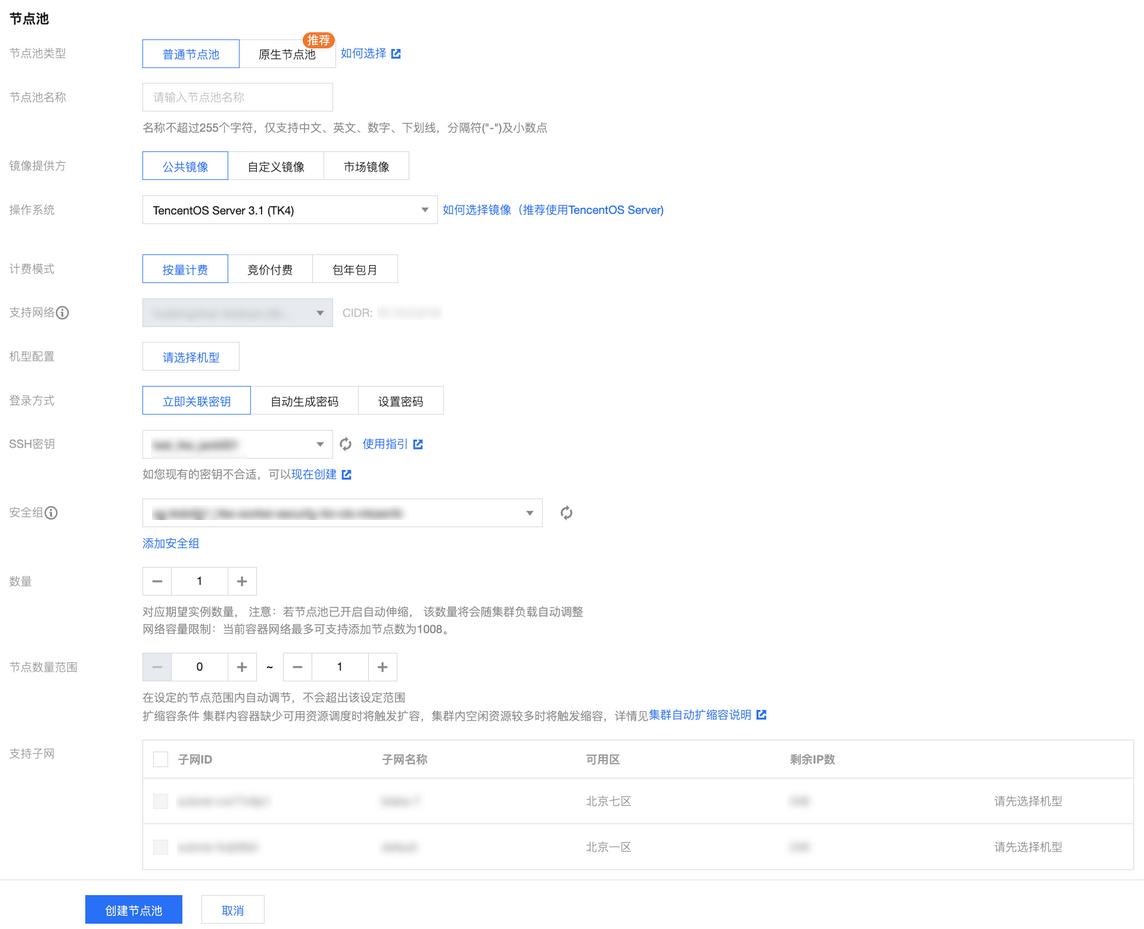Viewport: 1144px width, 929px height.
Task: Select 原生节点池 node pool type
Action: pos(287,54)
